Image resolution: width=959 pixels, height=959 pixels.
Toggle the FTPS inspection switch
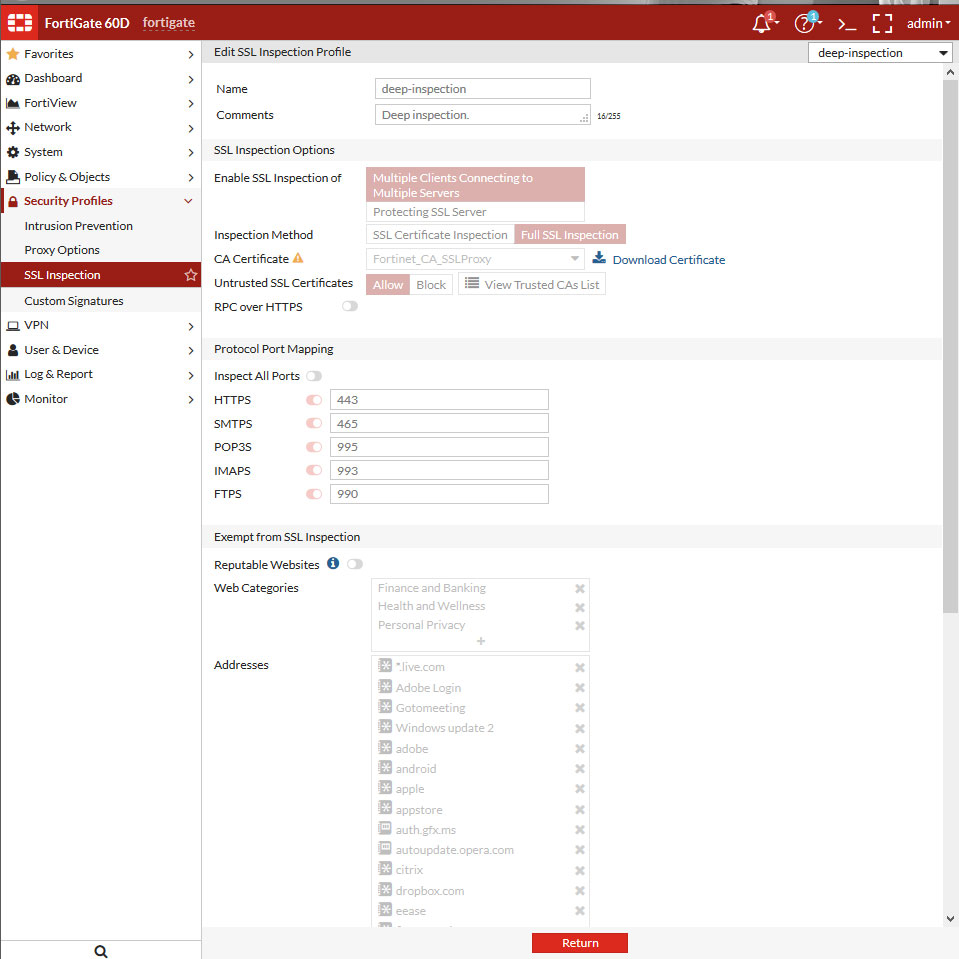pyautogui.click(x=314, y=494)
